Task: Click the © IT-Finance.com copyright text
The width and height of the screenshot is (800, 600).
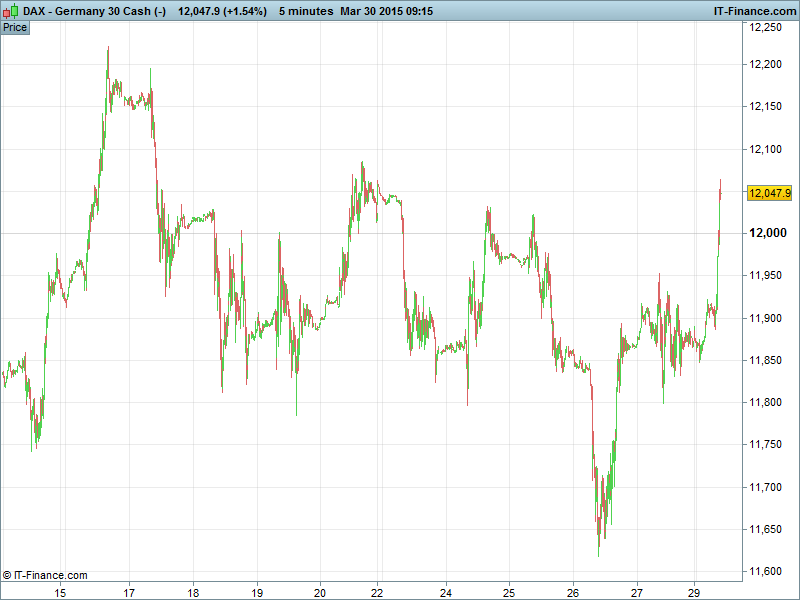Action: click(x=45, y=575)
